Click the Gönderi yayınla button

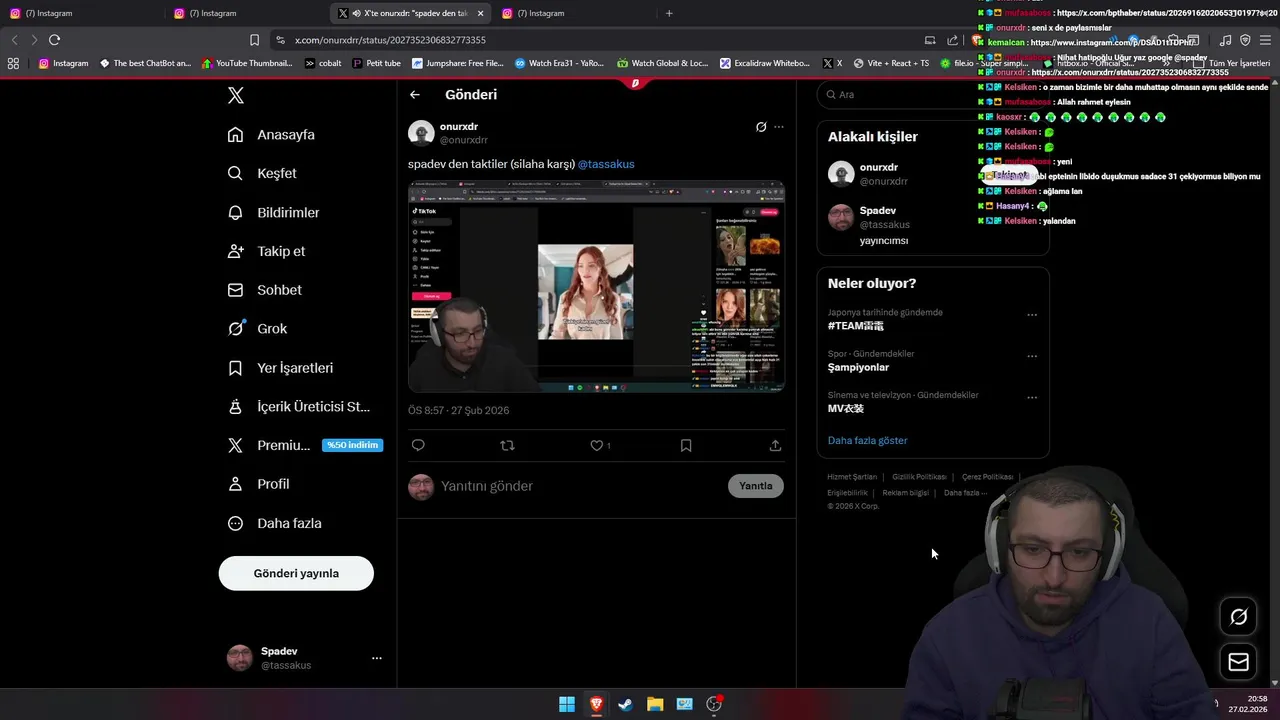(x=296, y=573)
